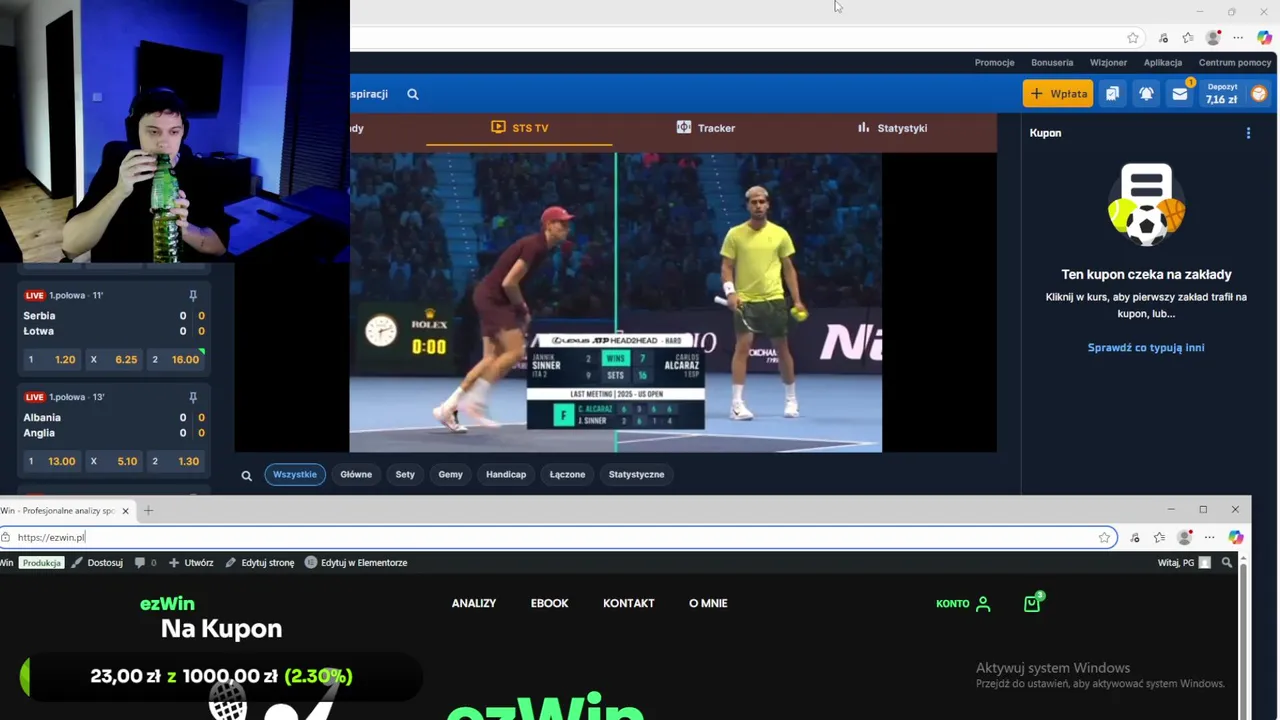This screenshot has height=720, width=1280.
Task: Favorite ezwin.pl with address bar star
Action: point(1104,537)
